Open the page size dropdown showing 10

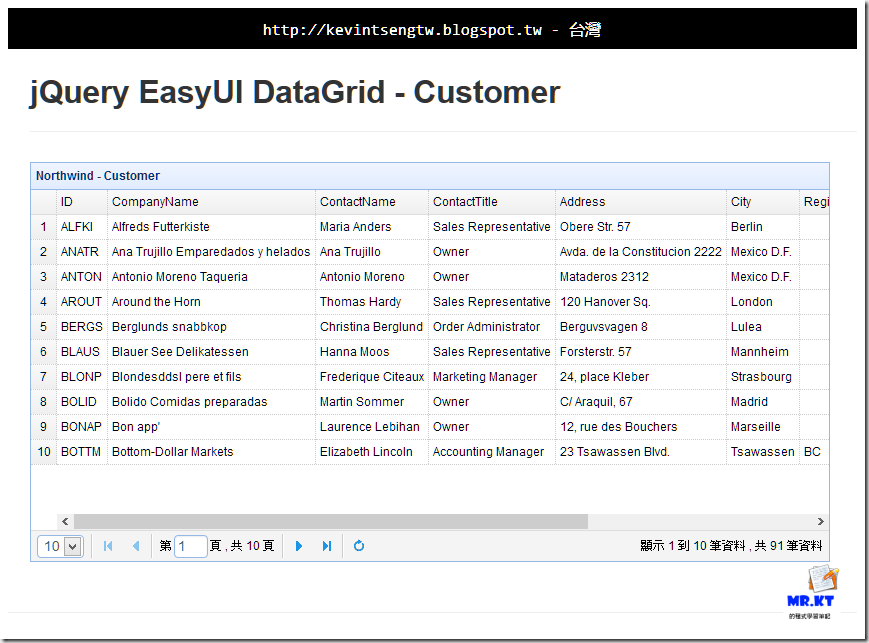click(60, 547)
